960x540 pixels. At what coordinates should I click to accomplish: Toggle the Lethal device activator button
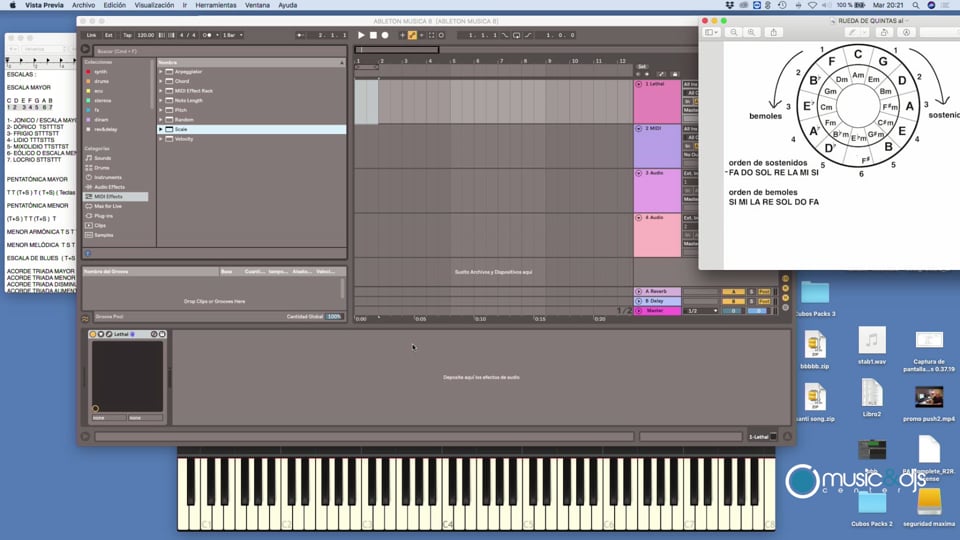click(x=93, y=334)
